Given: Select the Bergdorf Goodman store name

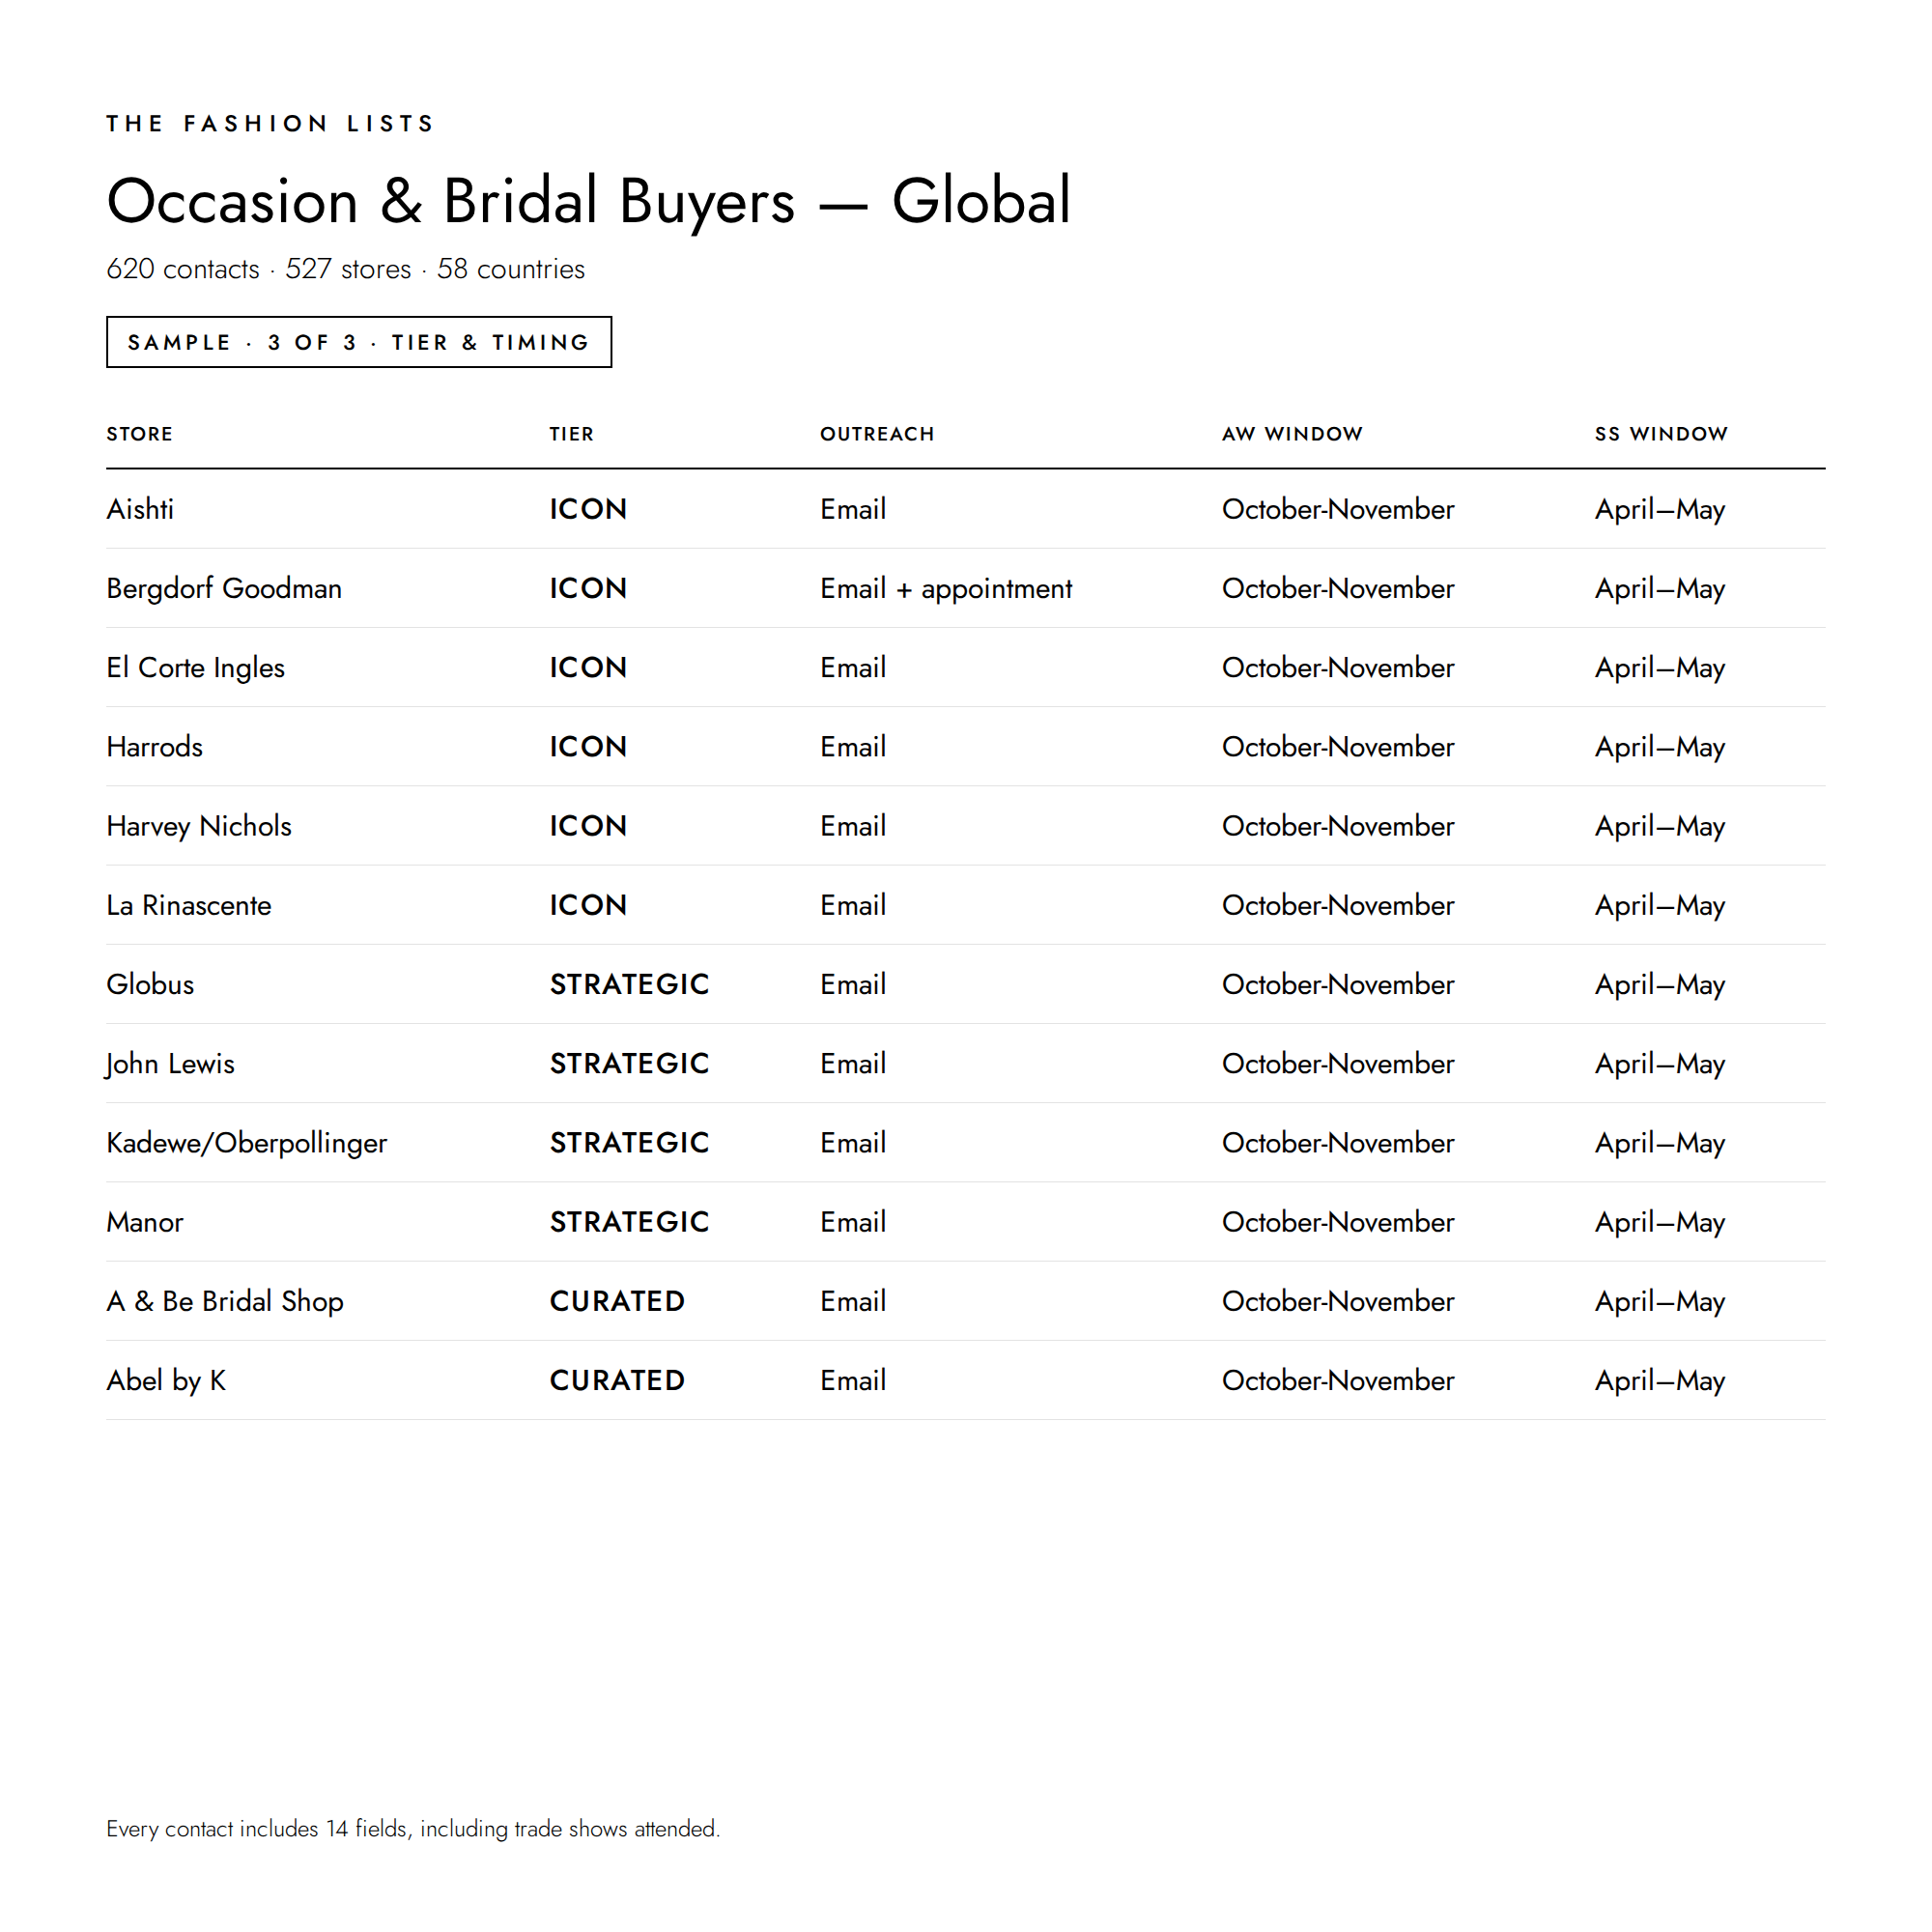Looking at the screenshot, I should point(224,588).
